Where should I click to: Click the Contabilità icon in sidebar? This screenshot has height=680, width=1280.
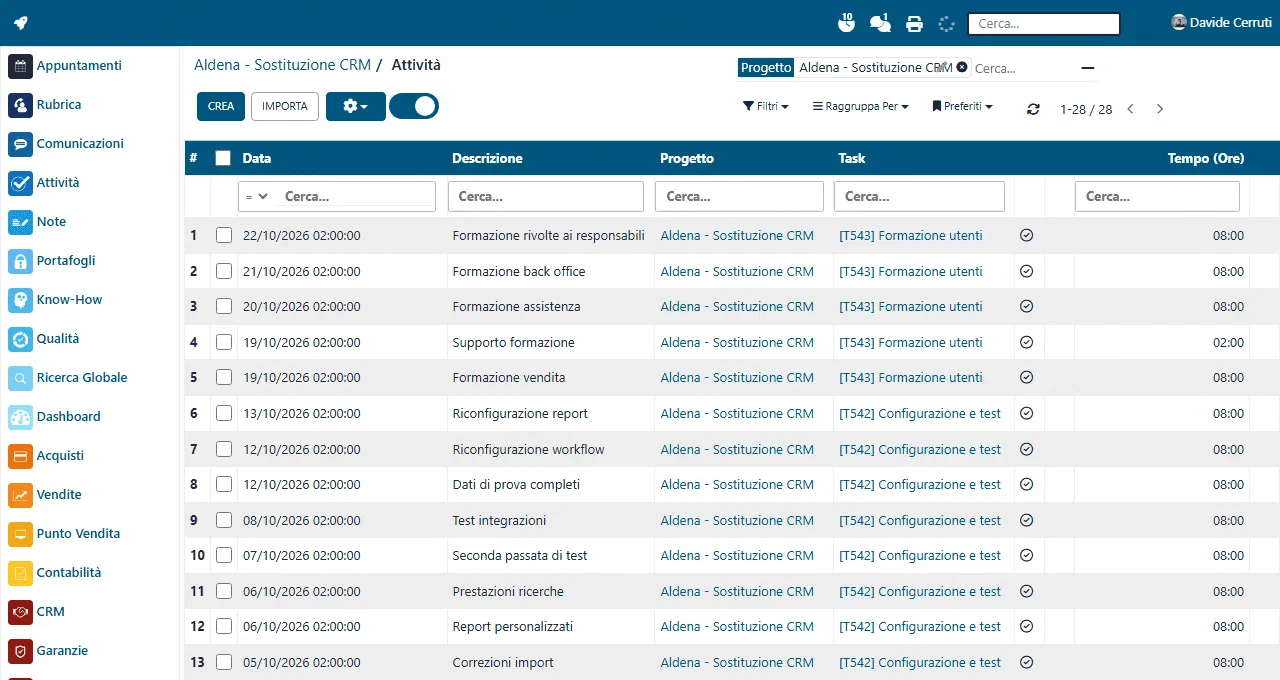click(x=21, y=573)
